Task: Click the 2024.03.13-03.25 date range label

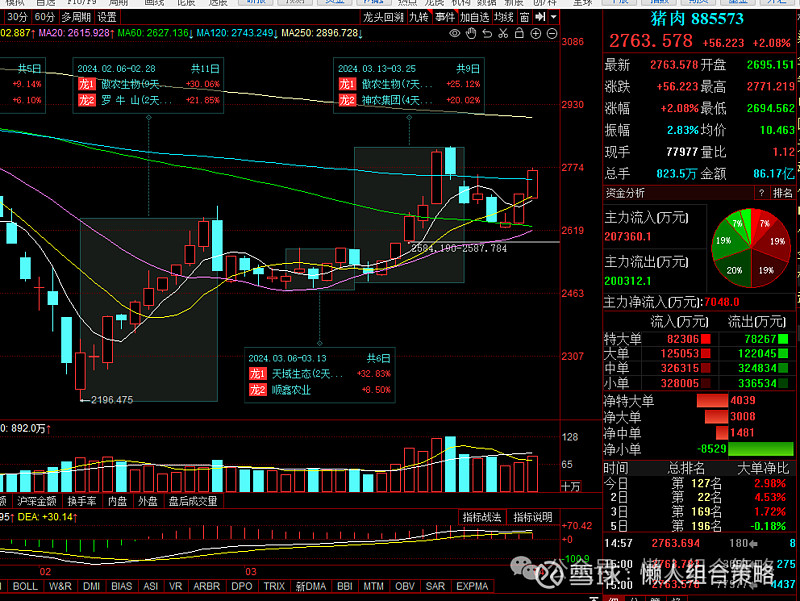Action: (x=377, y=68)
